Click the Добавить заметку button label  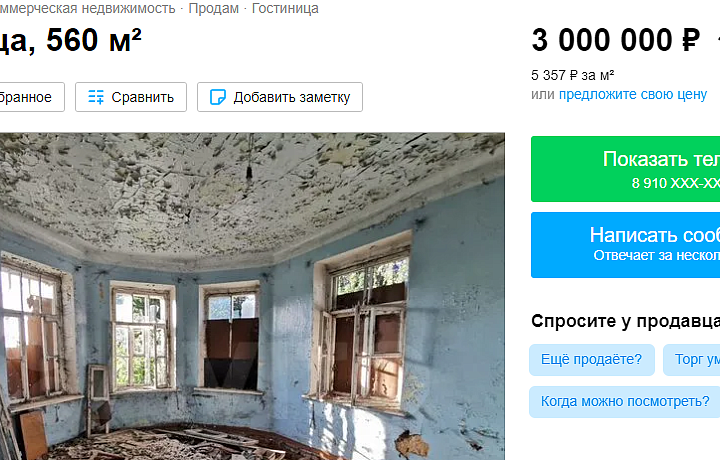click(292, 97)
